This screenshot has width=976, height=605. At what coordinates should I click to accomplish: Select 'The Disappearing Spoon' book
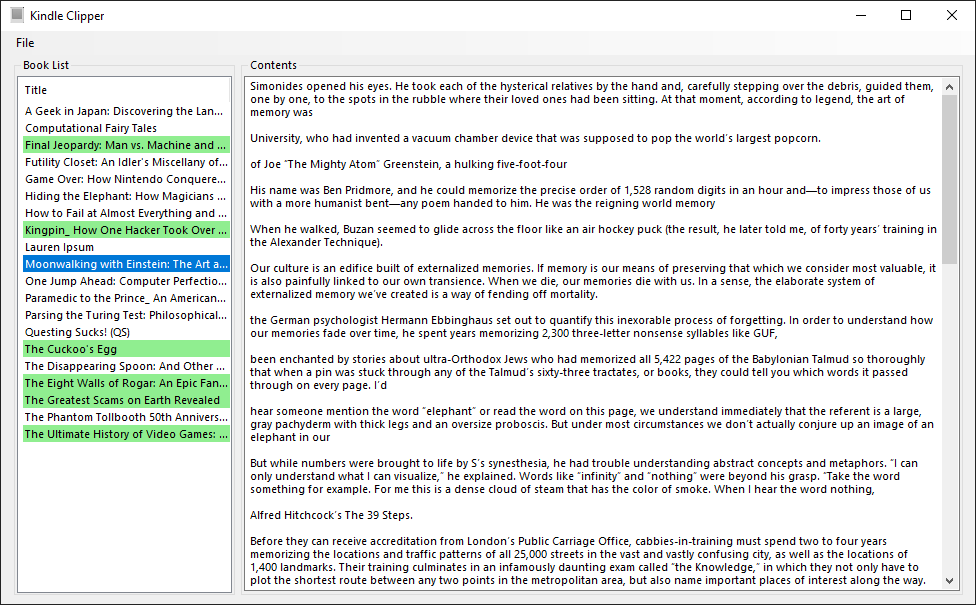click(126, 366)
